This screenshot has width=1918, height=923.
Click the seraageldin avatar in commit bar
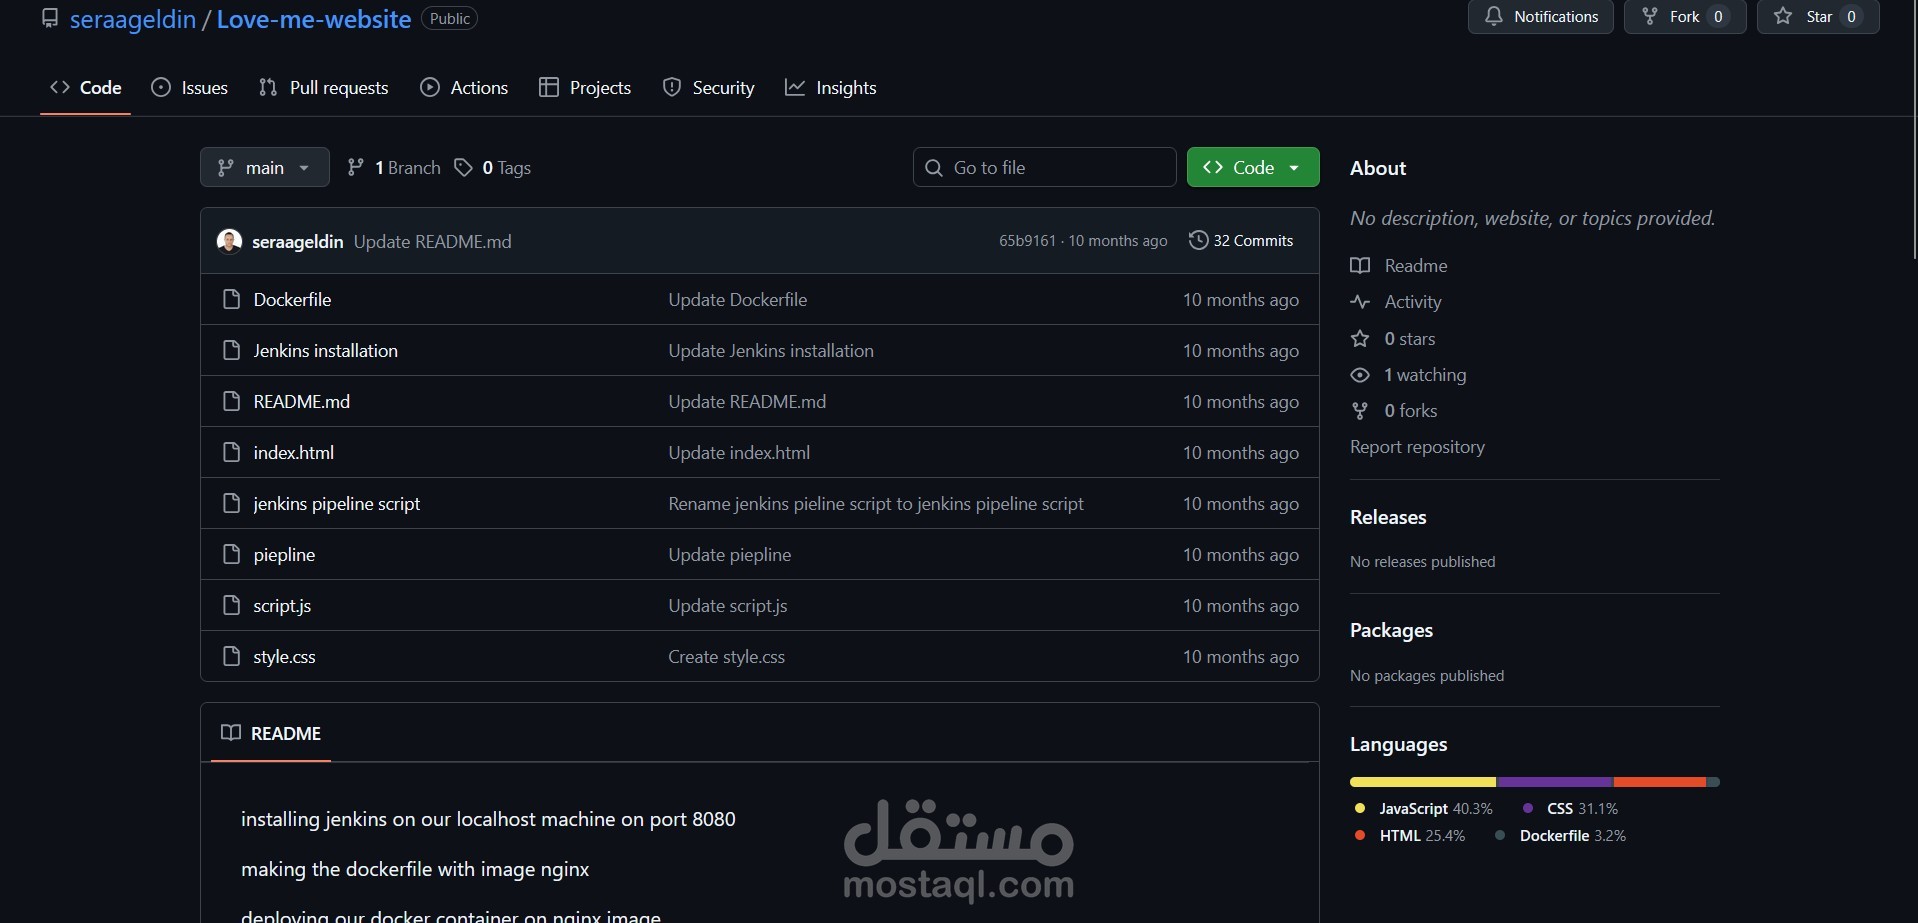click(230, 241)
